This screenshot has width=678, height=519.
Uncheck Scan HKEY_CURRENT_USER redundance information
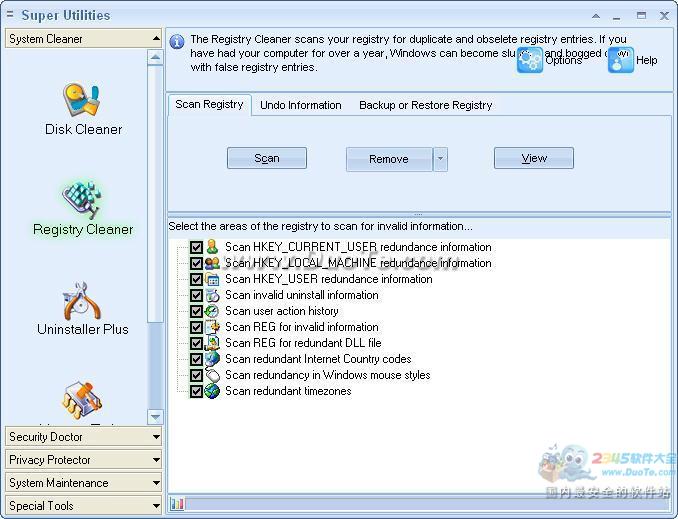[196, 247]
